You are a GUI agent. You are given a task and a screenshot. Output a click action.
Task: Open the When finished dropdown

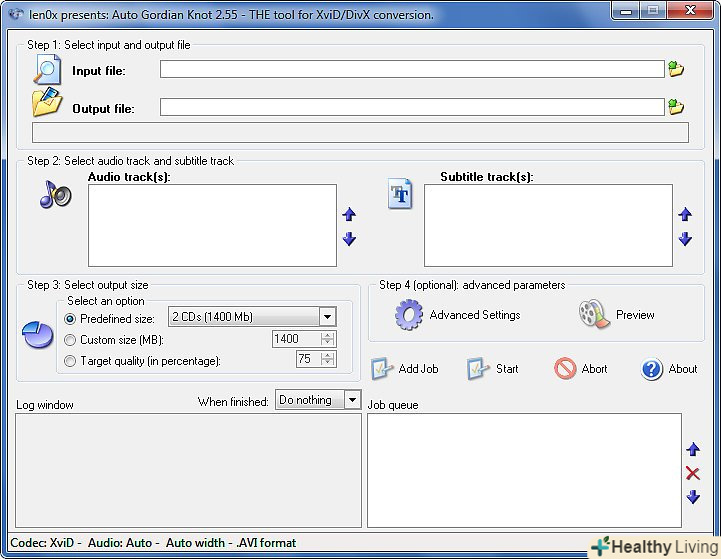[x=351, y=400]
